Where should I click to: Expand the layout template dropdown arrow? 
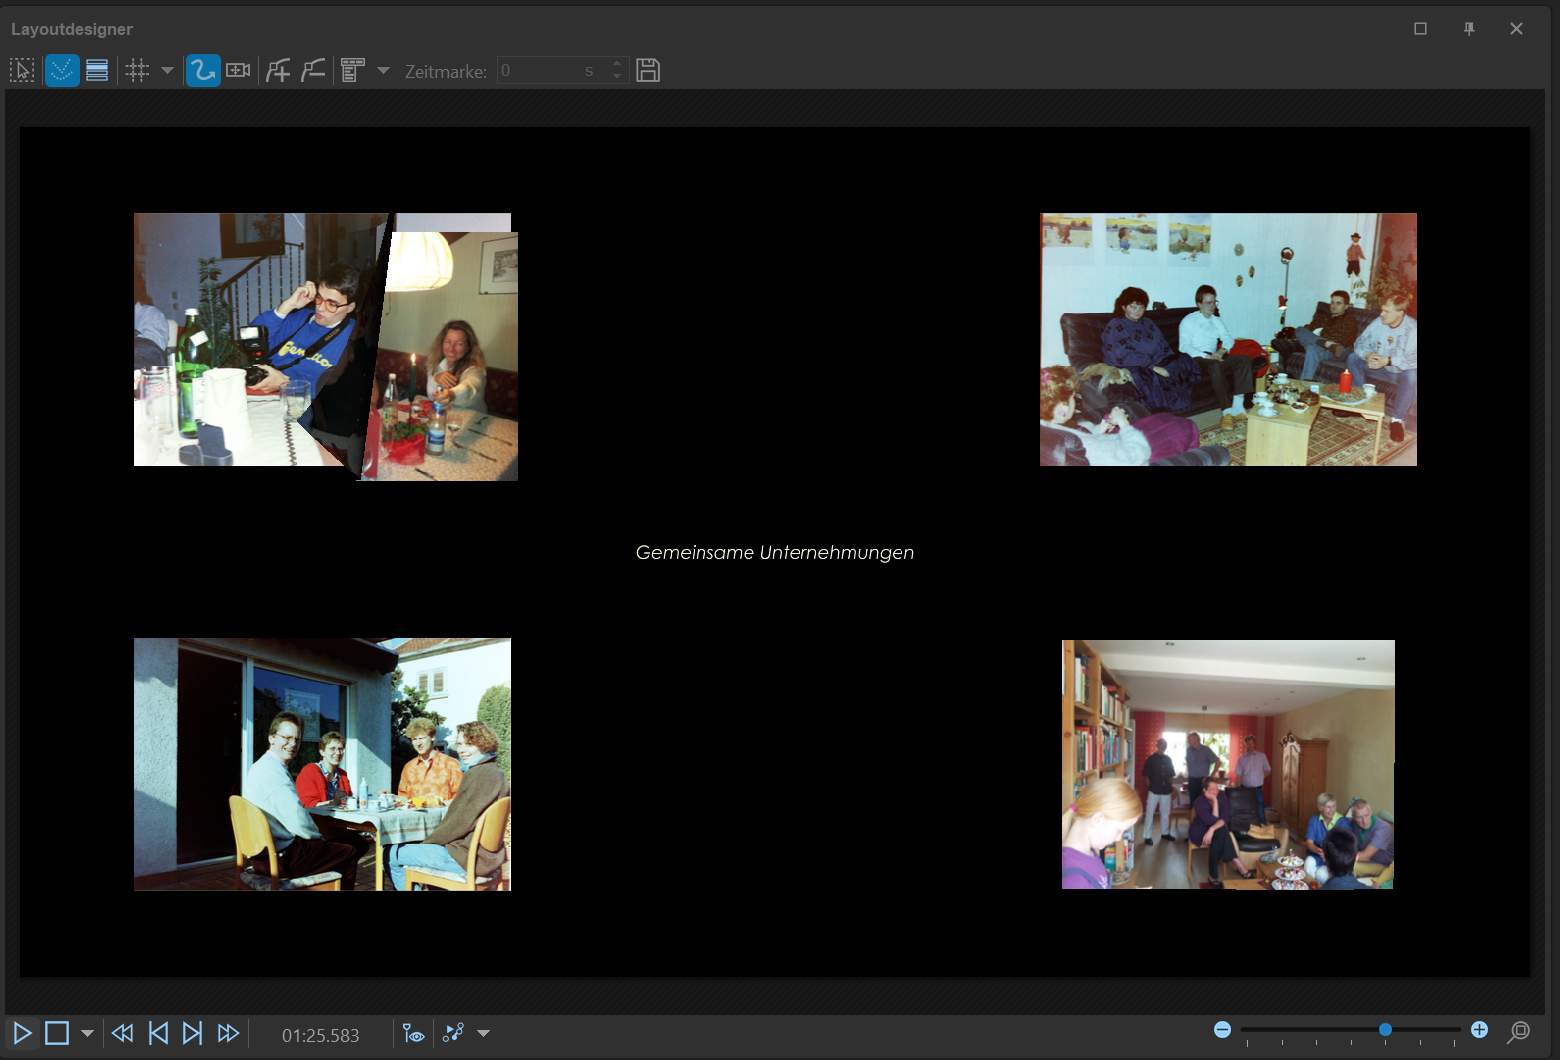pyautogui.click(x=383, y=70)
